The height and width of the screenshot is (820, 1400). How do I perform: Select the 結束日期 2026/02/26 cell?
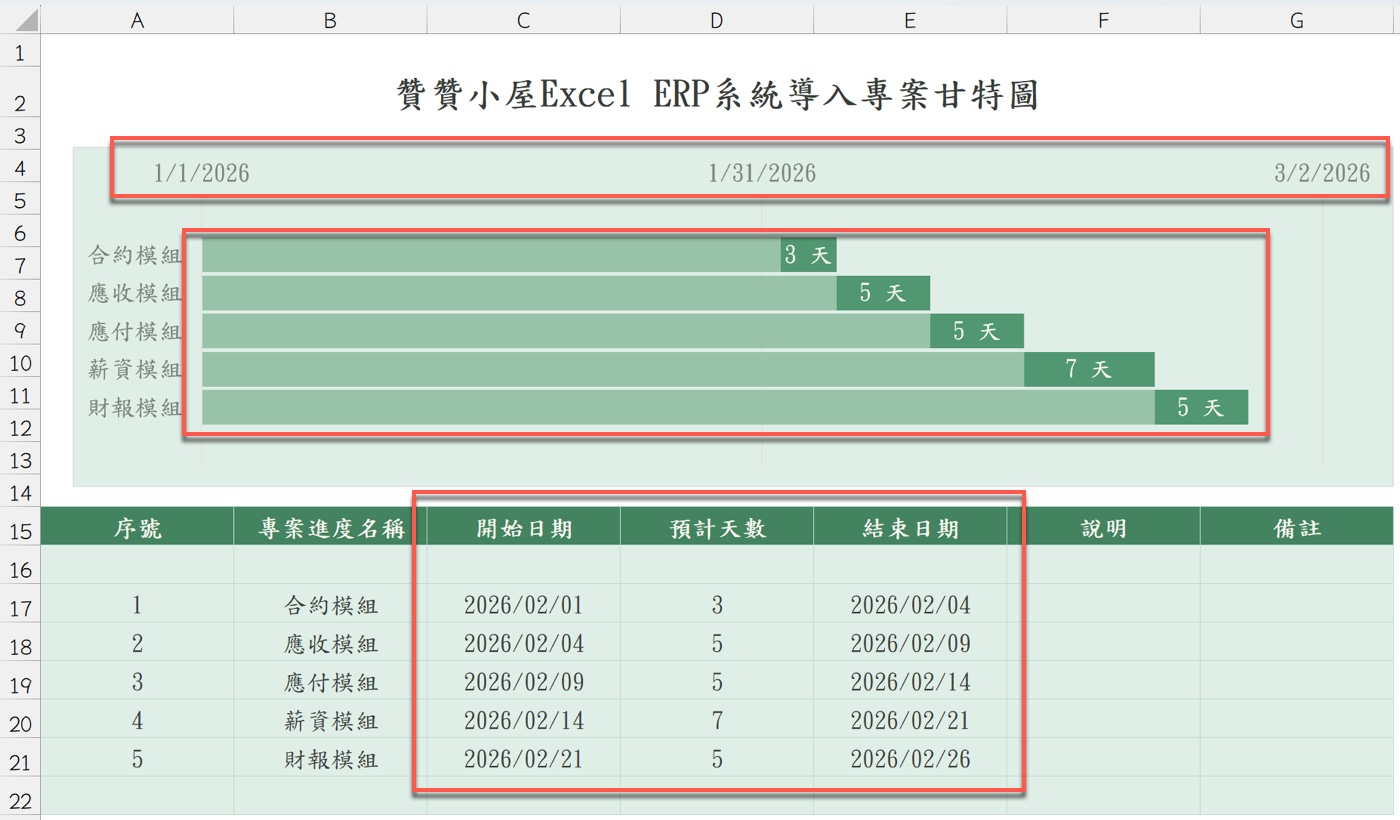909,759
